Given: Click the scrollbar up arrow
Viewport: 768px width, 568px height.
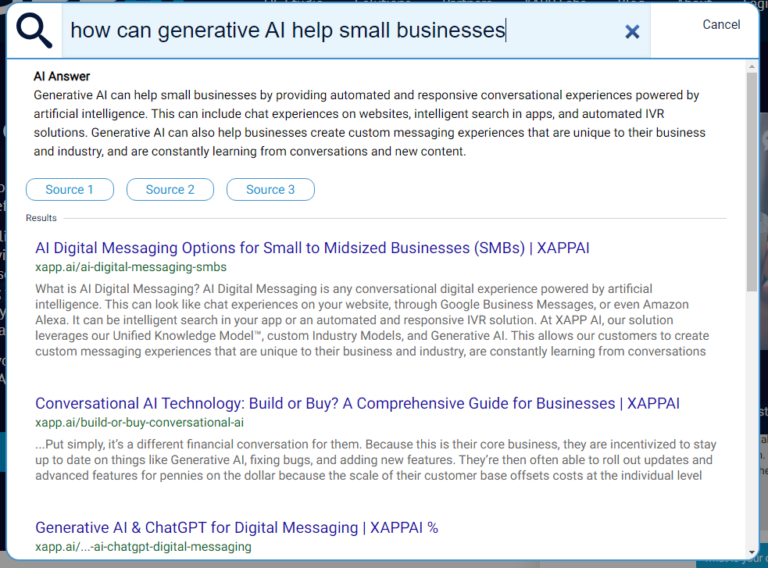Looking at the screenshot, I should click(752, 66).
